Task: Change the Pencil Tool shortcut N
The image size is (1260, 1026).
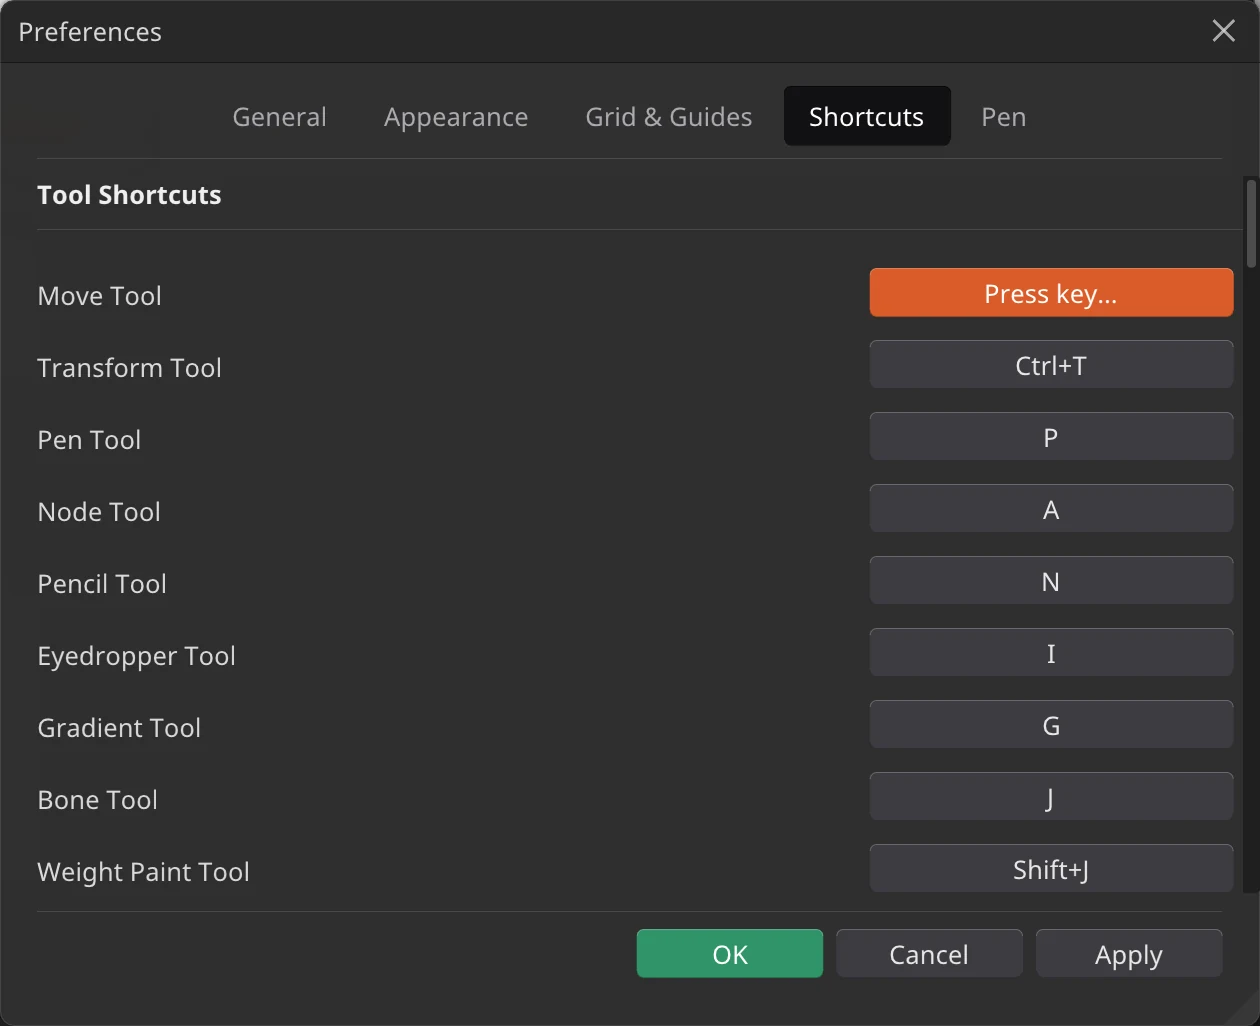Action: pyautogui.click(x=1051, y=581)
